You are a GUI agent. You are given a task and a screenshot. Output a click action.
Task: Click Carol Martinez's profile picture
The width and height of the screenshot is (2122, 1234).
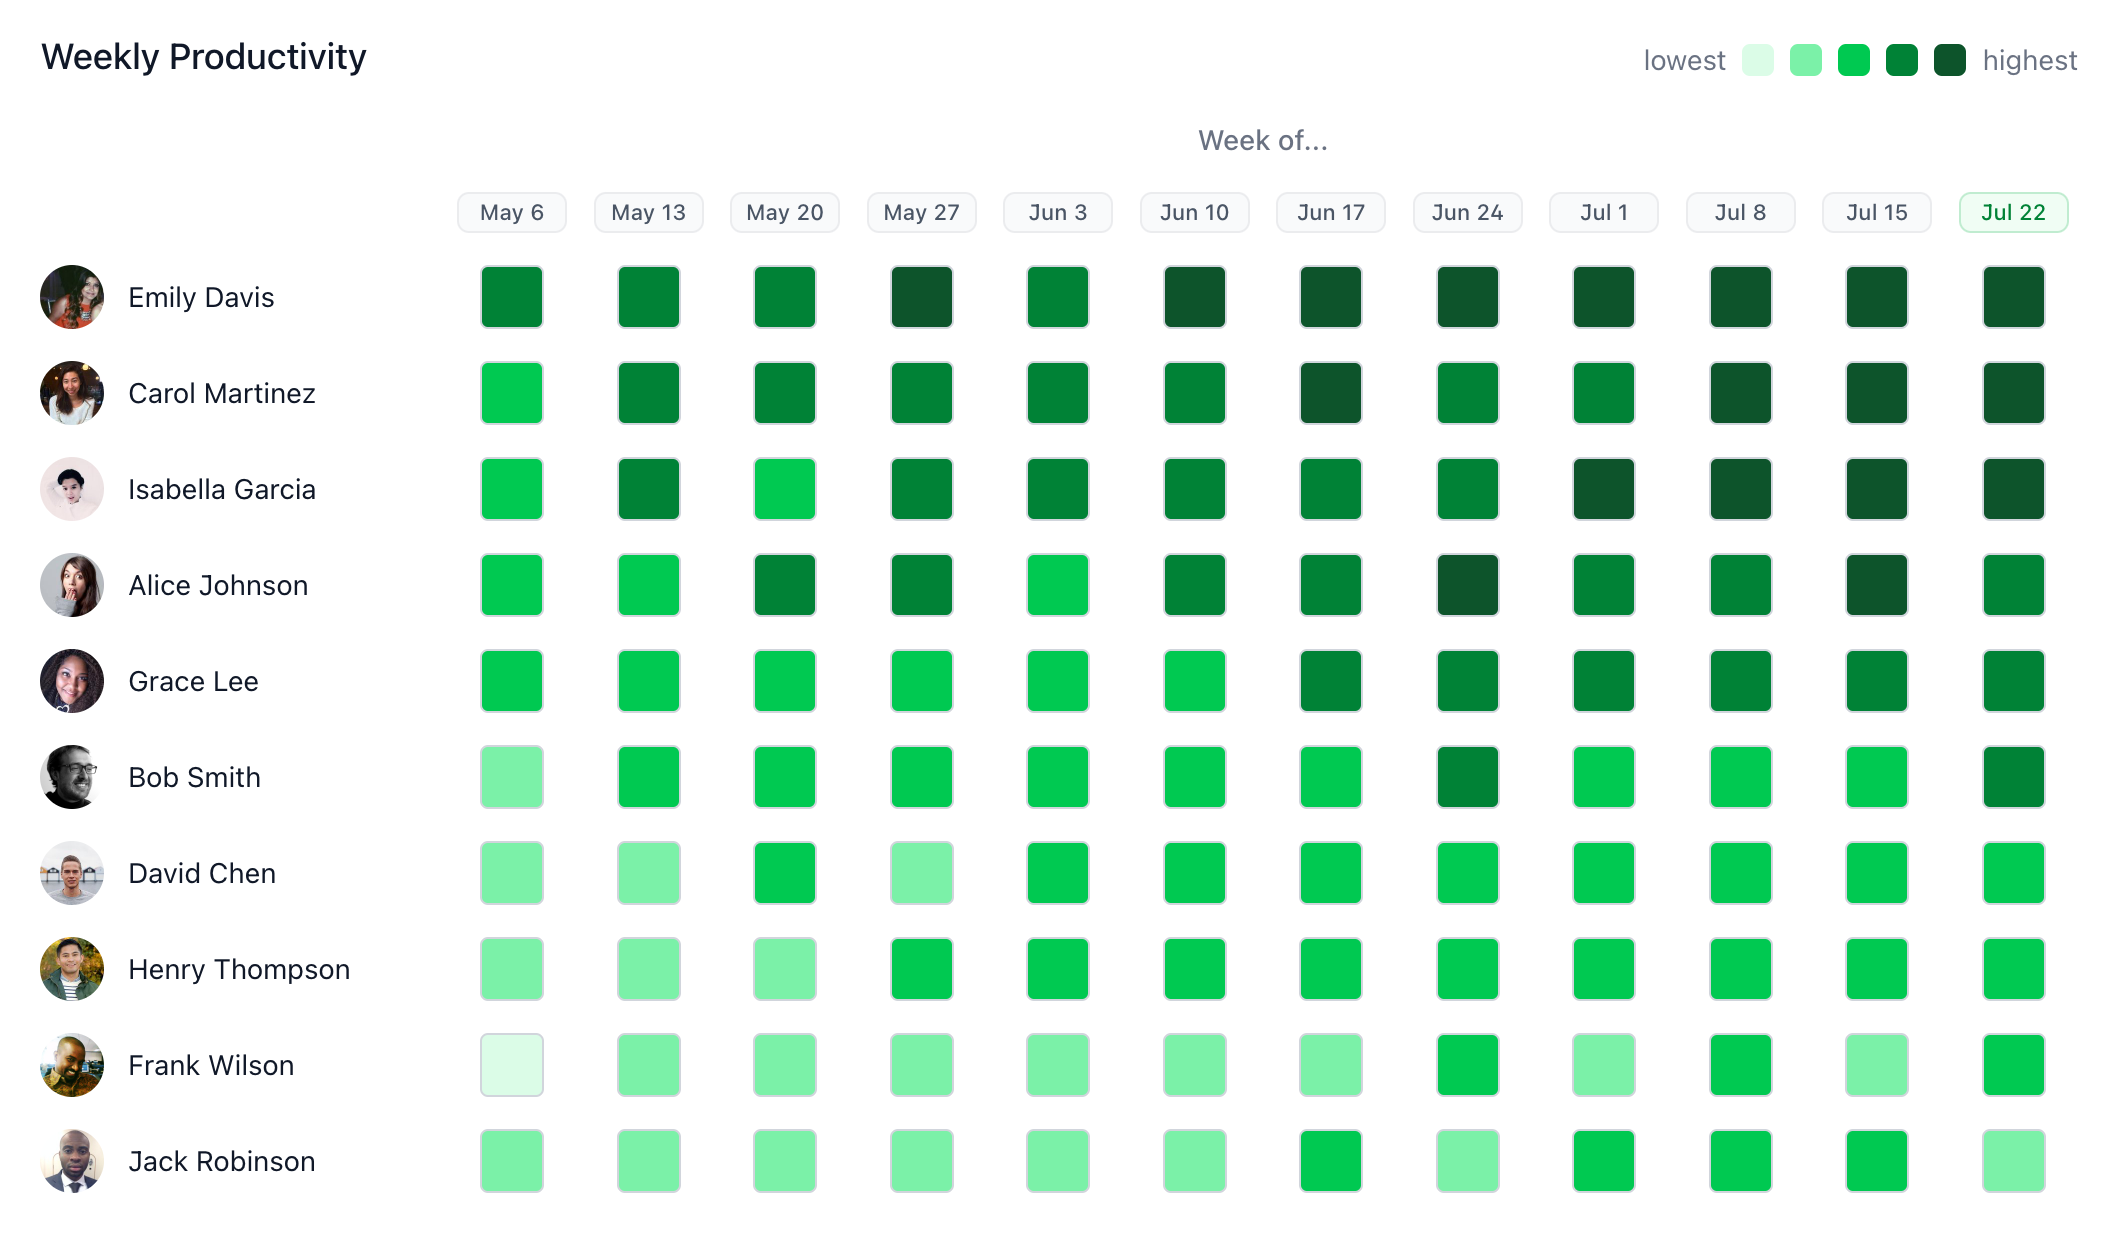point(72,393)
